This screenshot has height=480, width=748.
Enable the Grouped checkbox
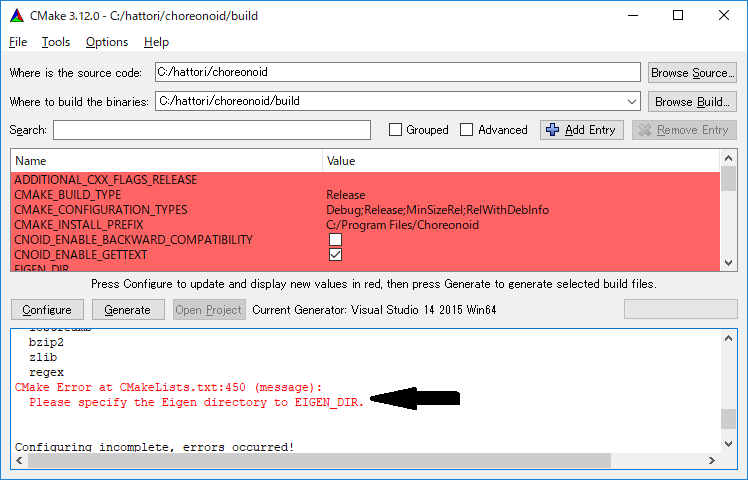point(396,130)
